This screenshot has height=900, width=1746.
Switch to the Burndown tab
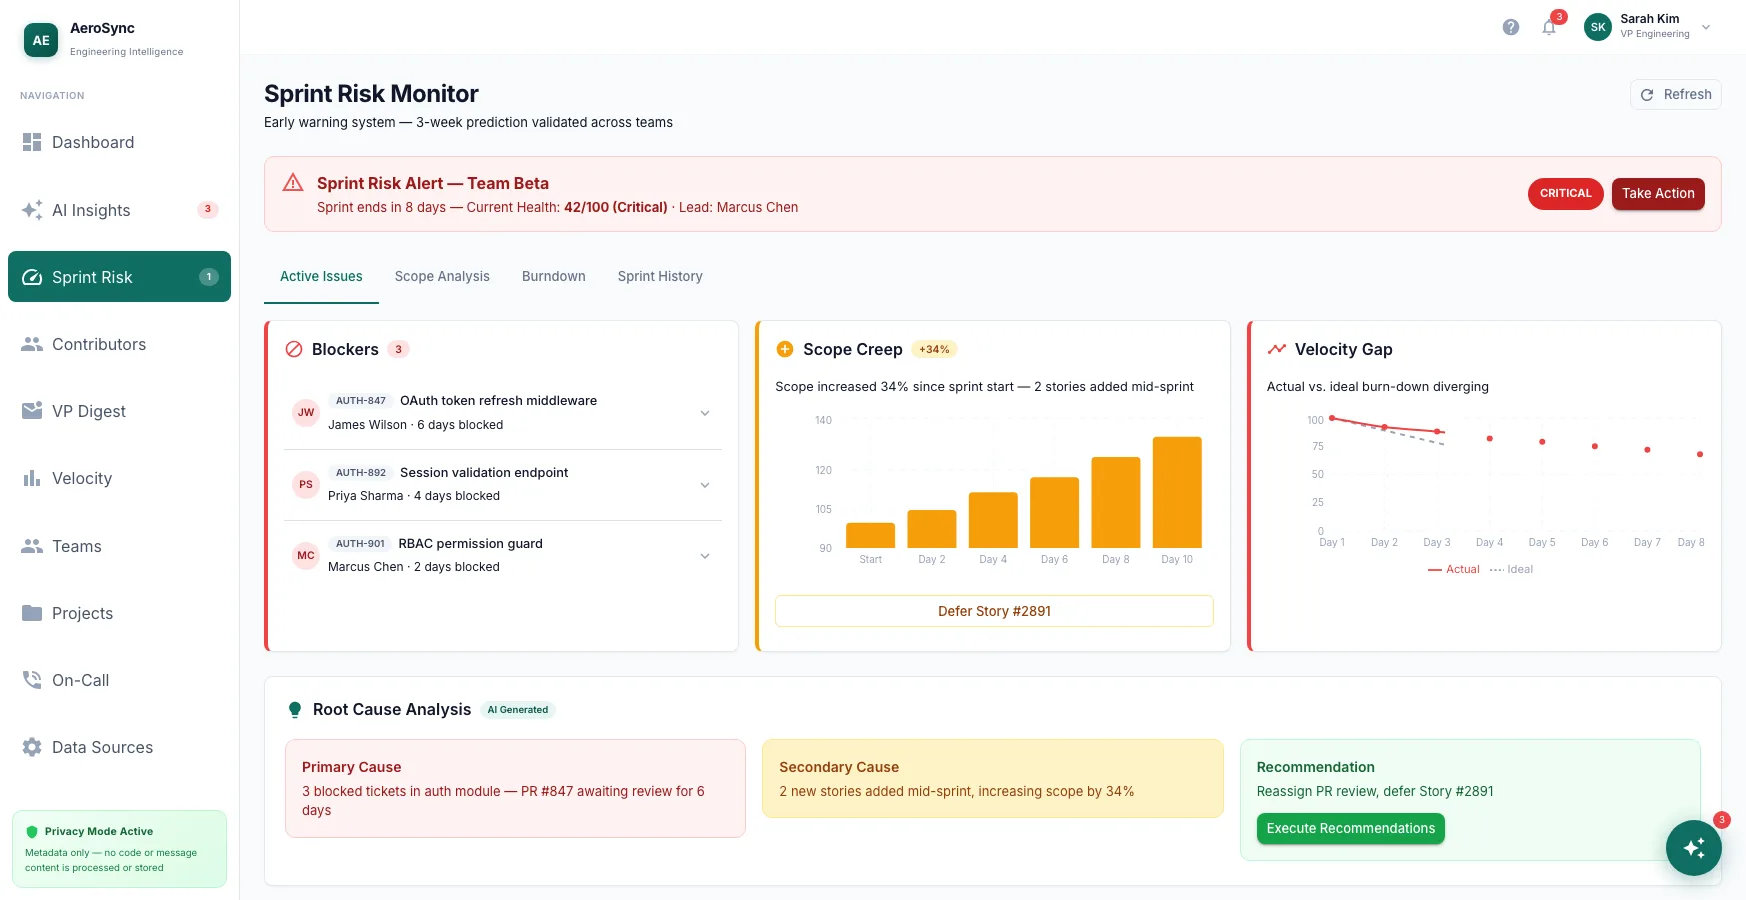click(553, 277)
